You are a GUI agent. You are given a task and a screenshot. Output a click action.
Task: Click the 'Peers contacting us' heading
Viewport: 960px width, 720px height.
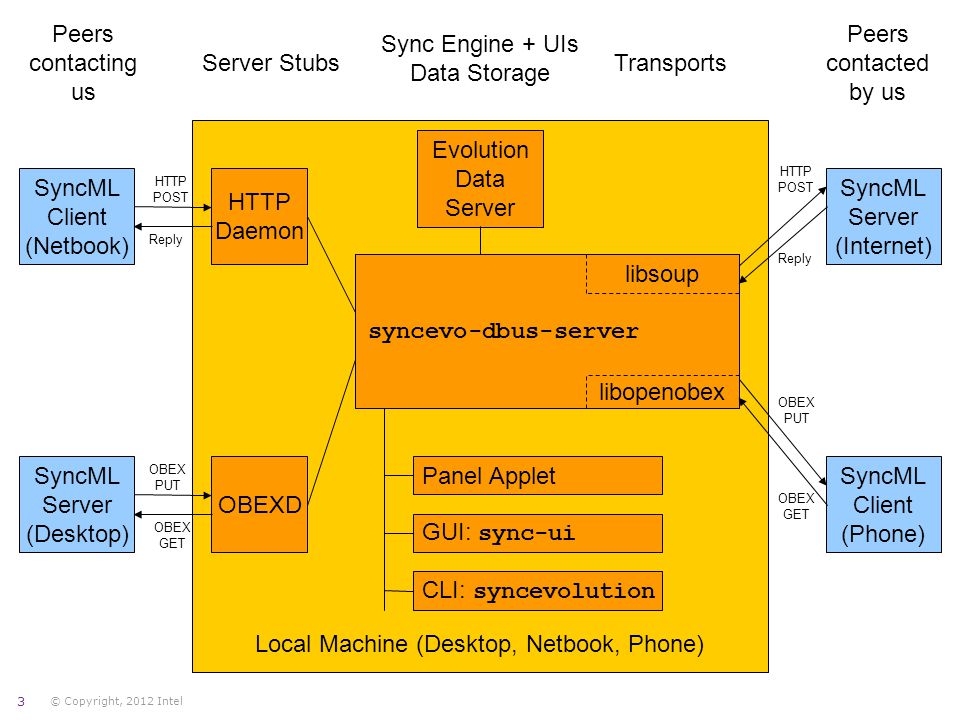coord(83,63)
